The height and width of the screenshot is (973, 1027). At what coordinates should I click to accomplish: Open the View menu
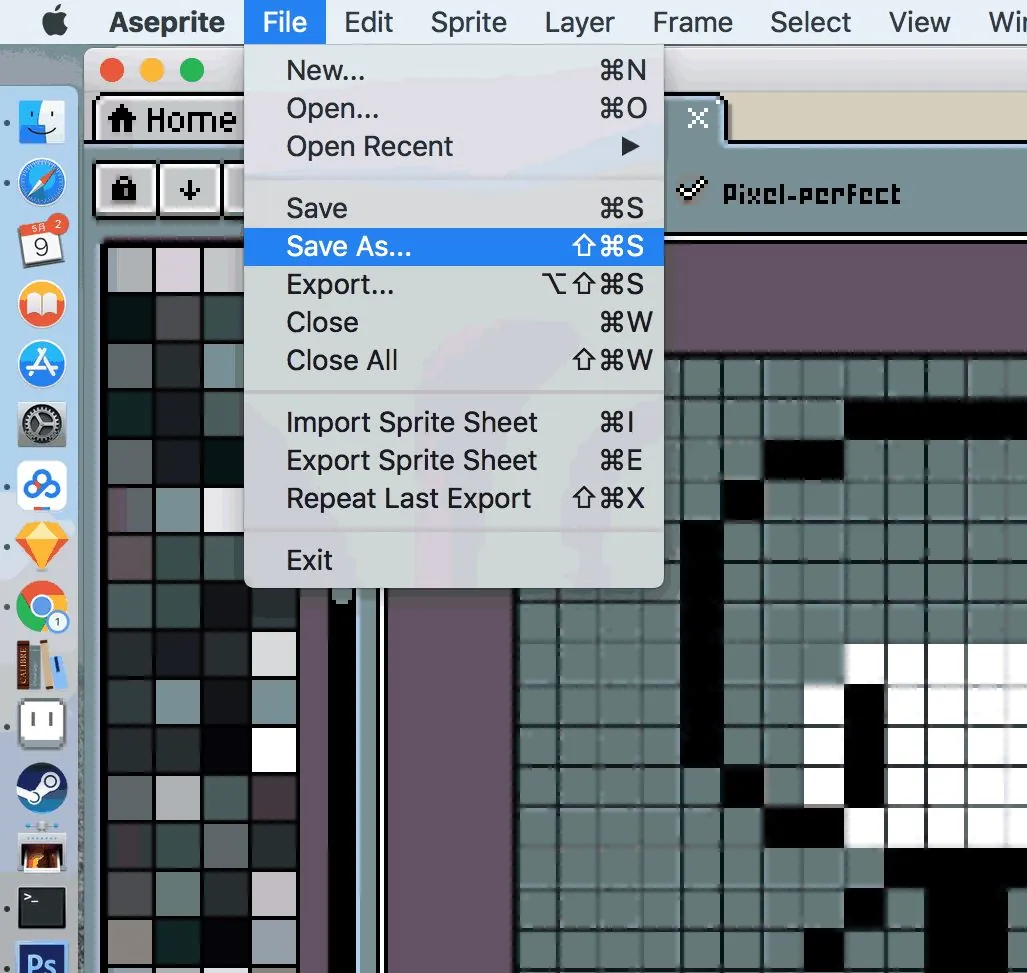(x=919, y=22)
